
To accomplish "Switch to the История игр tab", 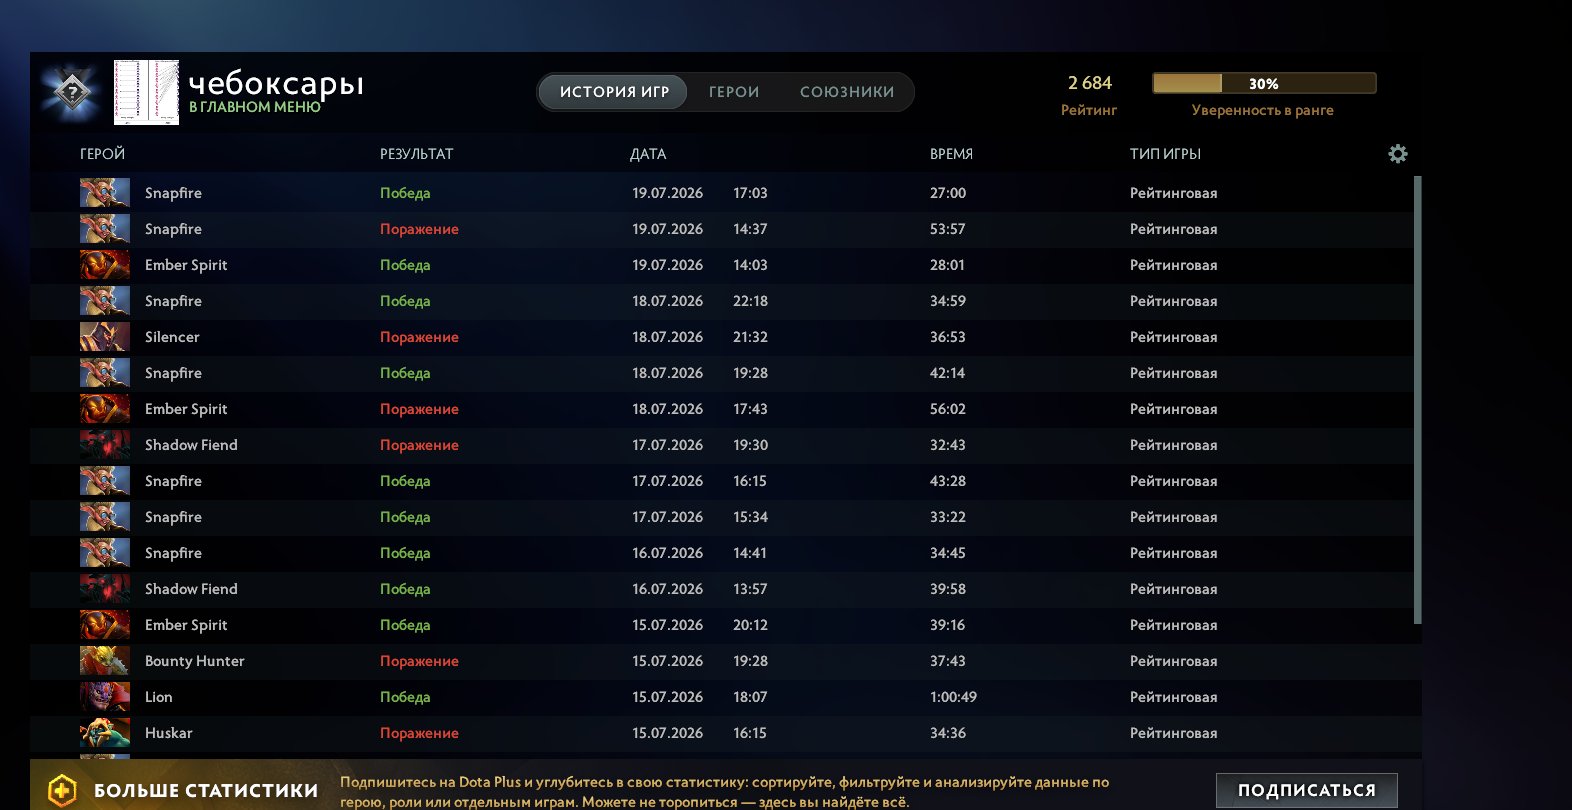I will coord(614,92).
